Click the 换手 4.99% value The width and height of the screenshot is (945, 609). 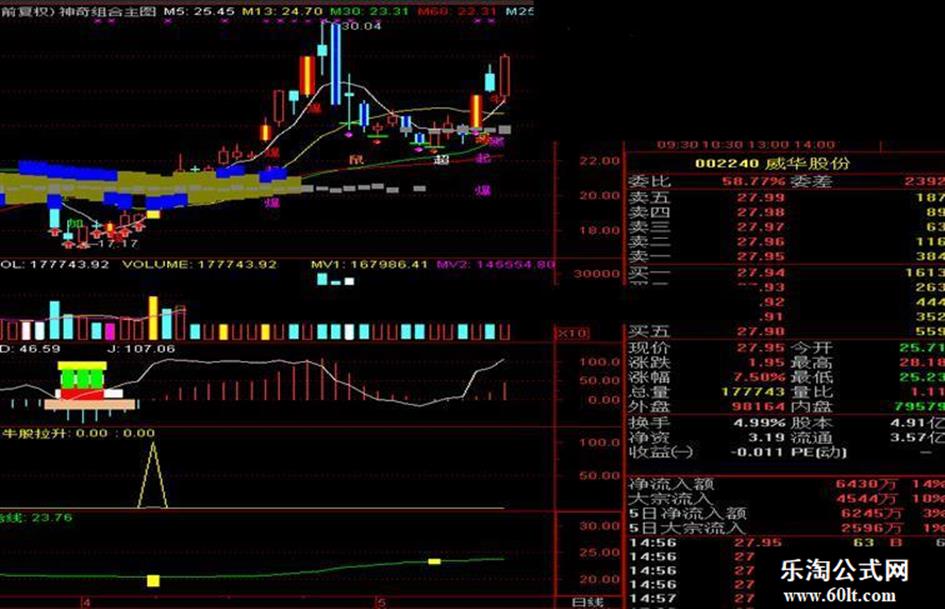759,423
